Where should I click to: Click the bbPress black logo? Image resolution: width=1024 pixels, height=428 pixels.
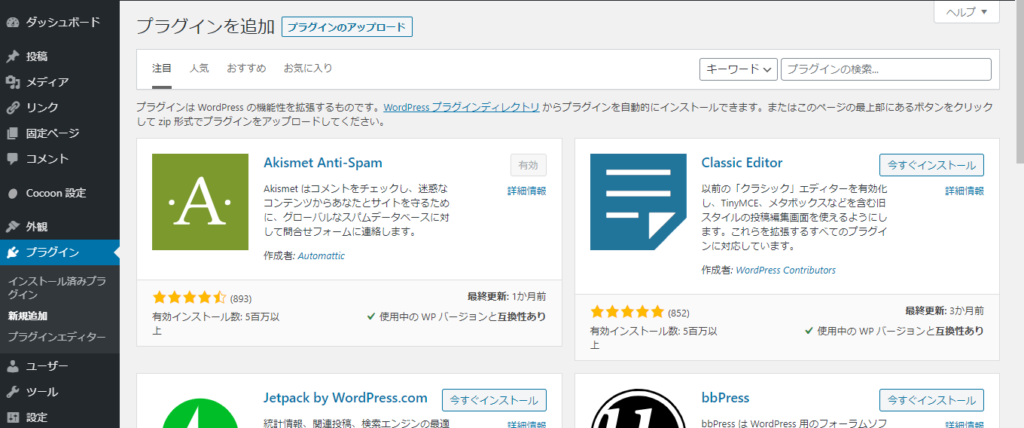(638, 409)
